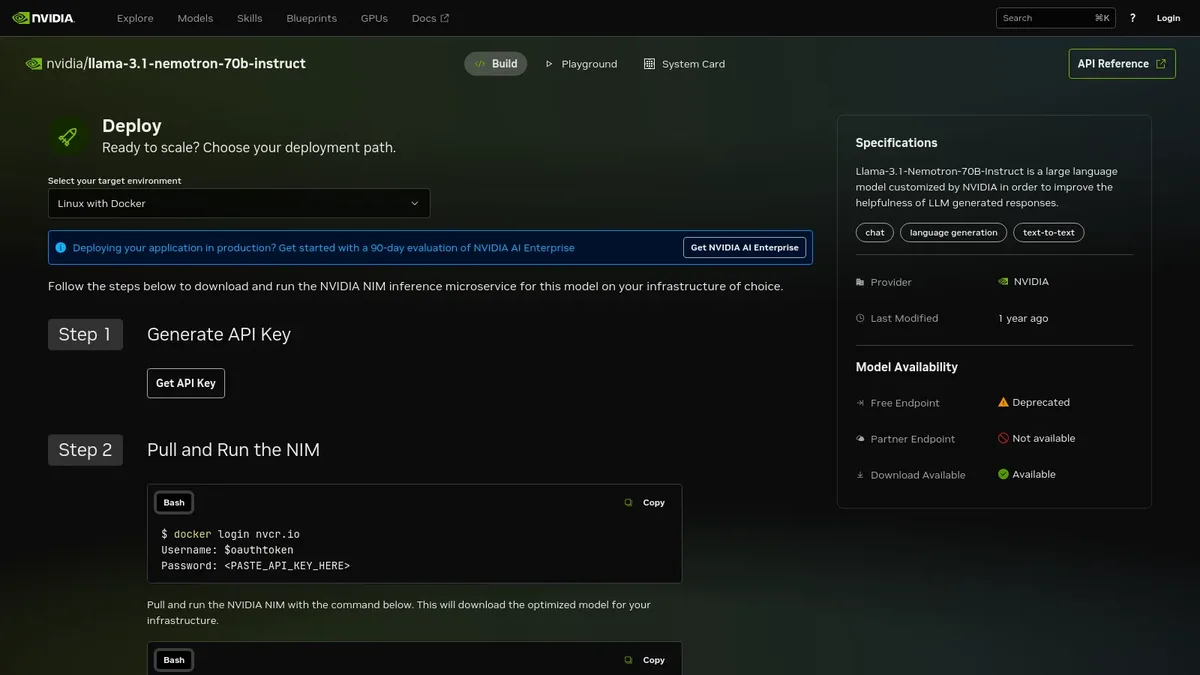Copy the second Bash code block
The image size is (1200, 675).
tap(645, 660)
